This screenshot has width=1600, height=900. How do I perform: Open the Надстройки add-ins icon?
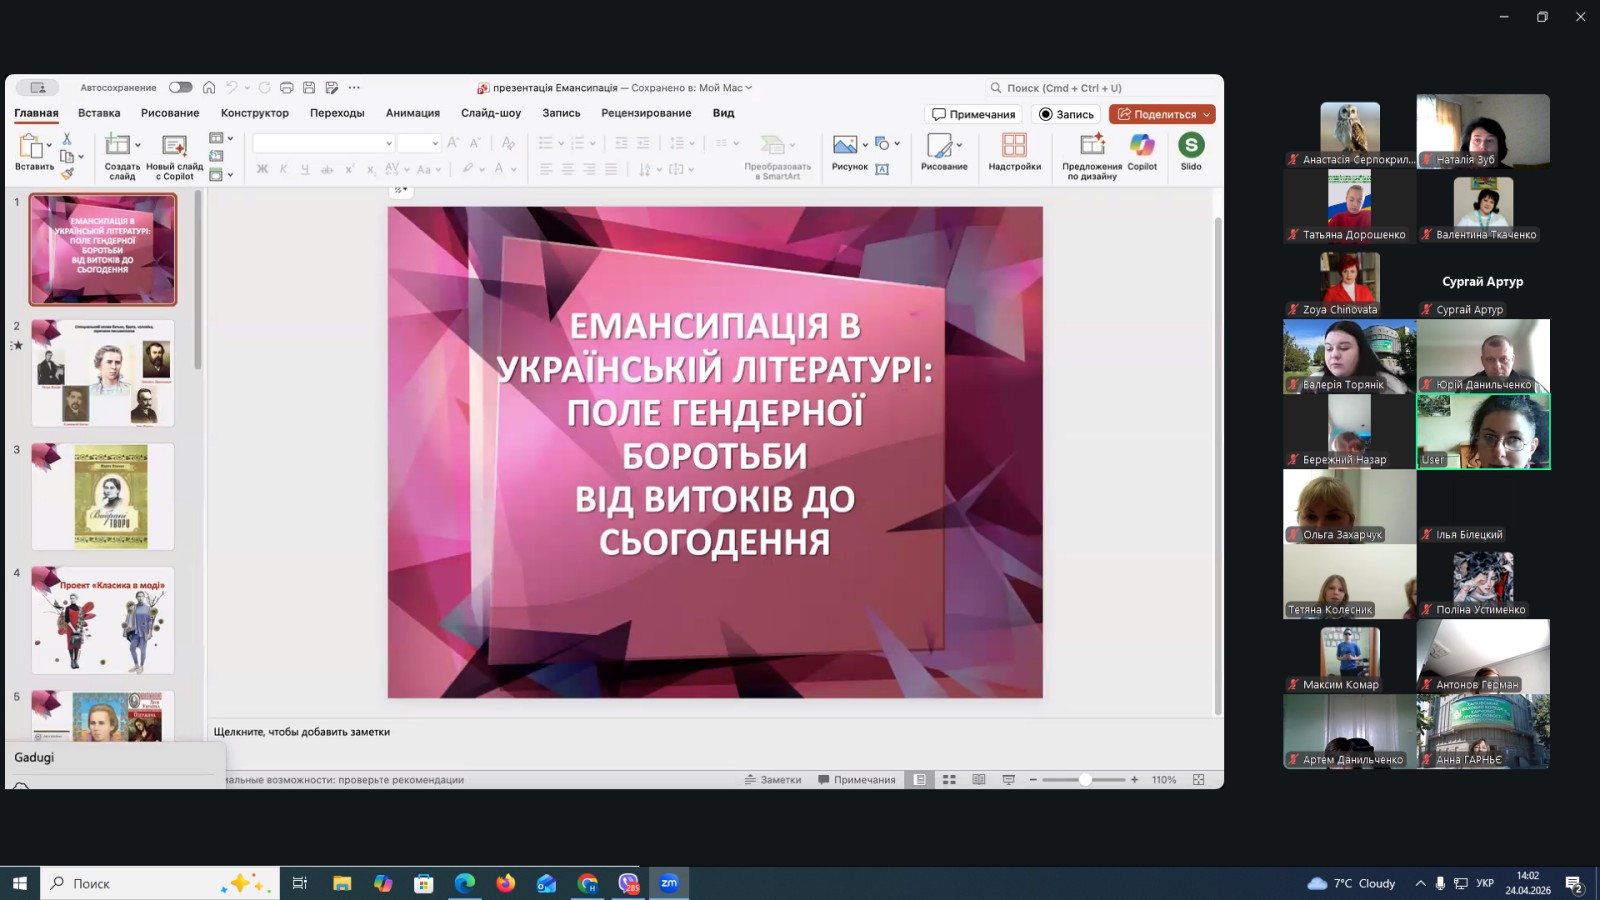pyautogui.click(x=1014, y=146)
